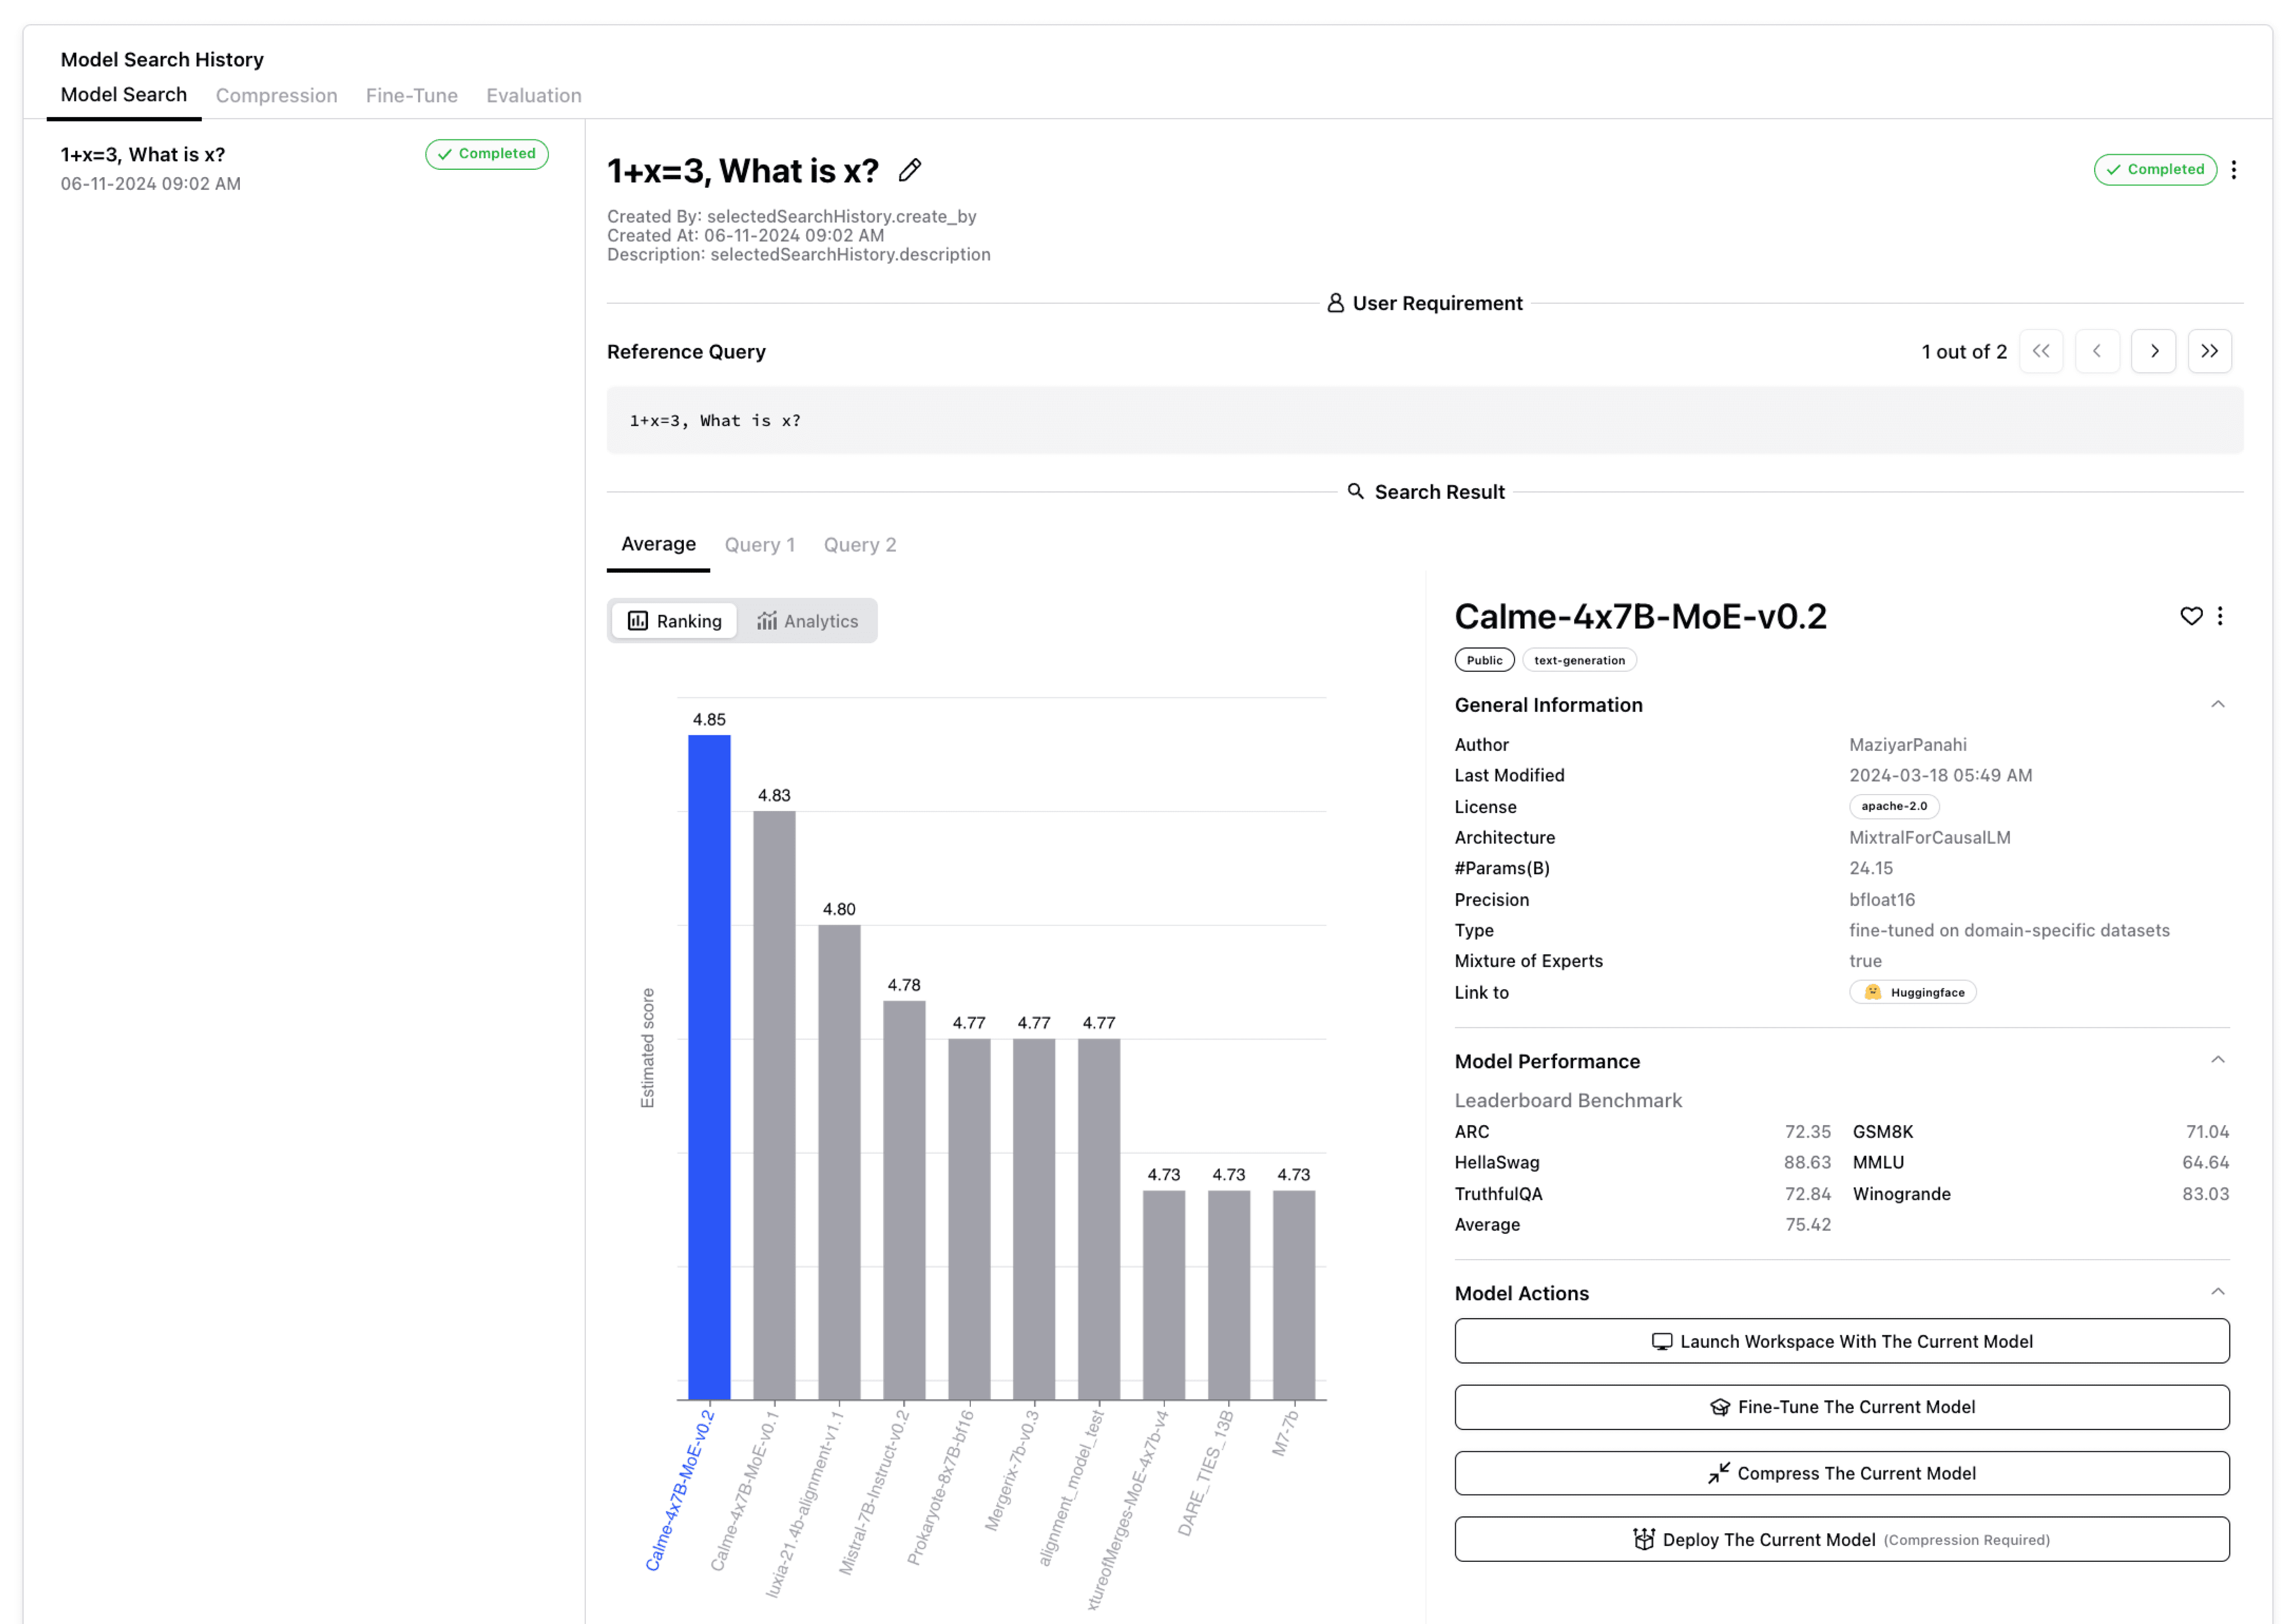Open model card three-dot options menu
This screenshot has height=1624, width=2296.
[2220, 616]
